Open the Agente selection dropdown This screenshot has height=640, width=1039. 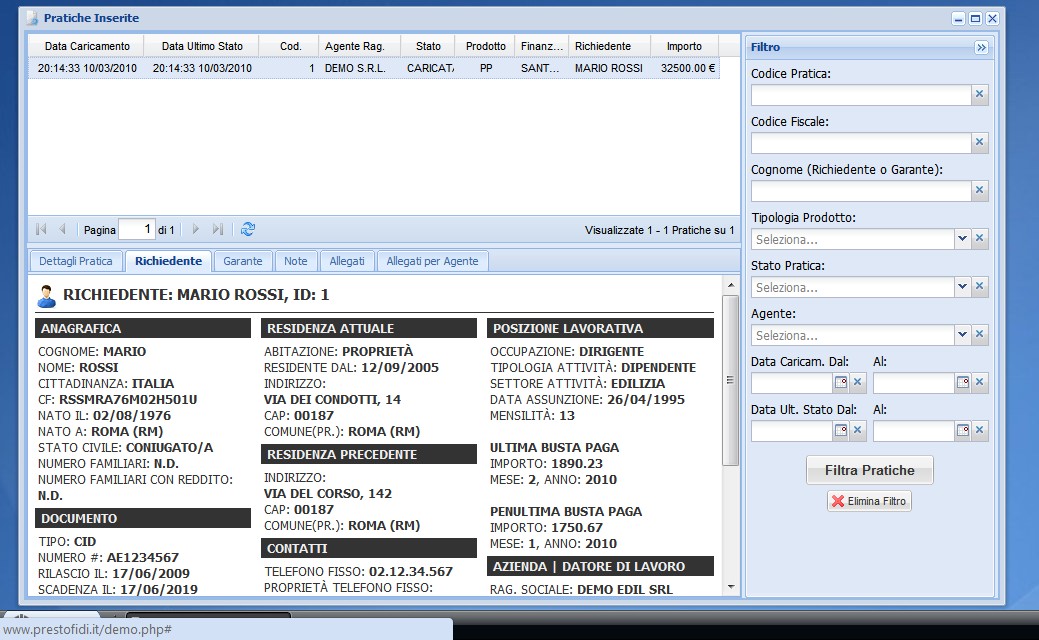click(962, 335)
